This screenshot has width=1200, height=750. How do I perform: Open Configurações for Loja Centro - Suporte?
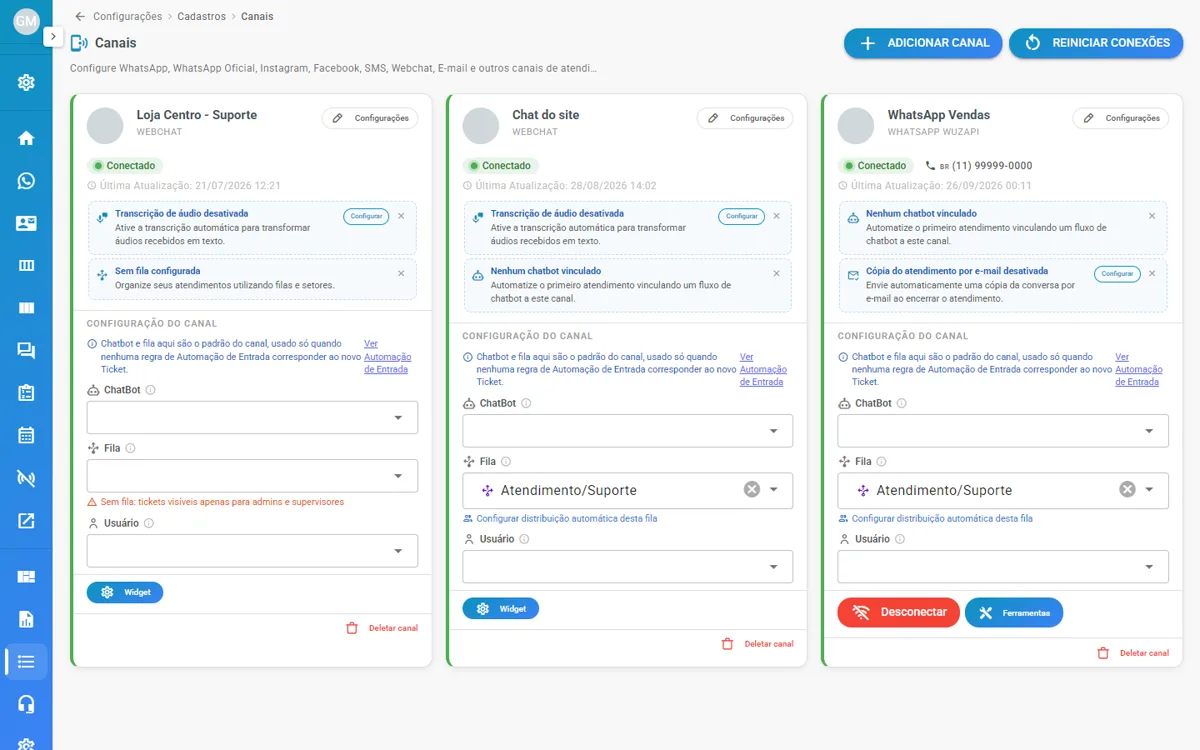pos(370,118)
